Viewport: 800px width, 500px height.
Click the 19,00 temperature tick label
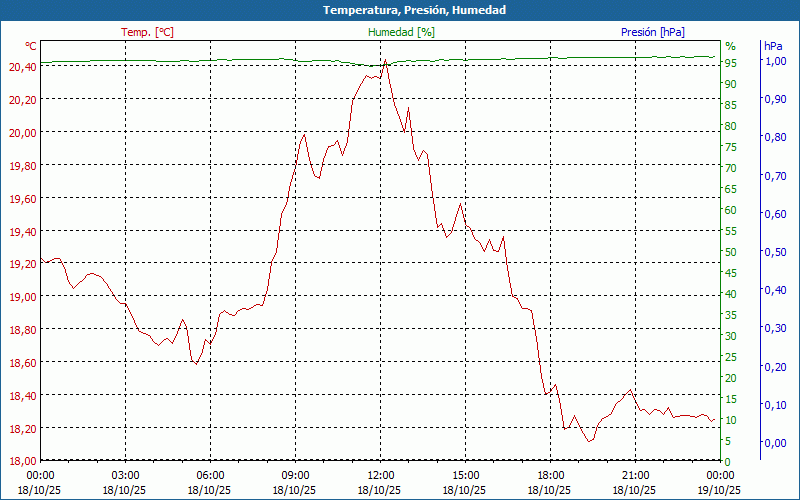pos(22,297)
